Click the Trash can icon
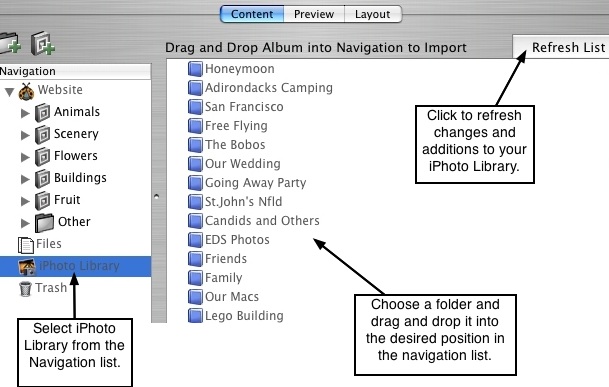609x387 pixels. tap(25, 289)
